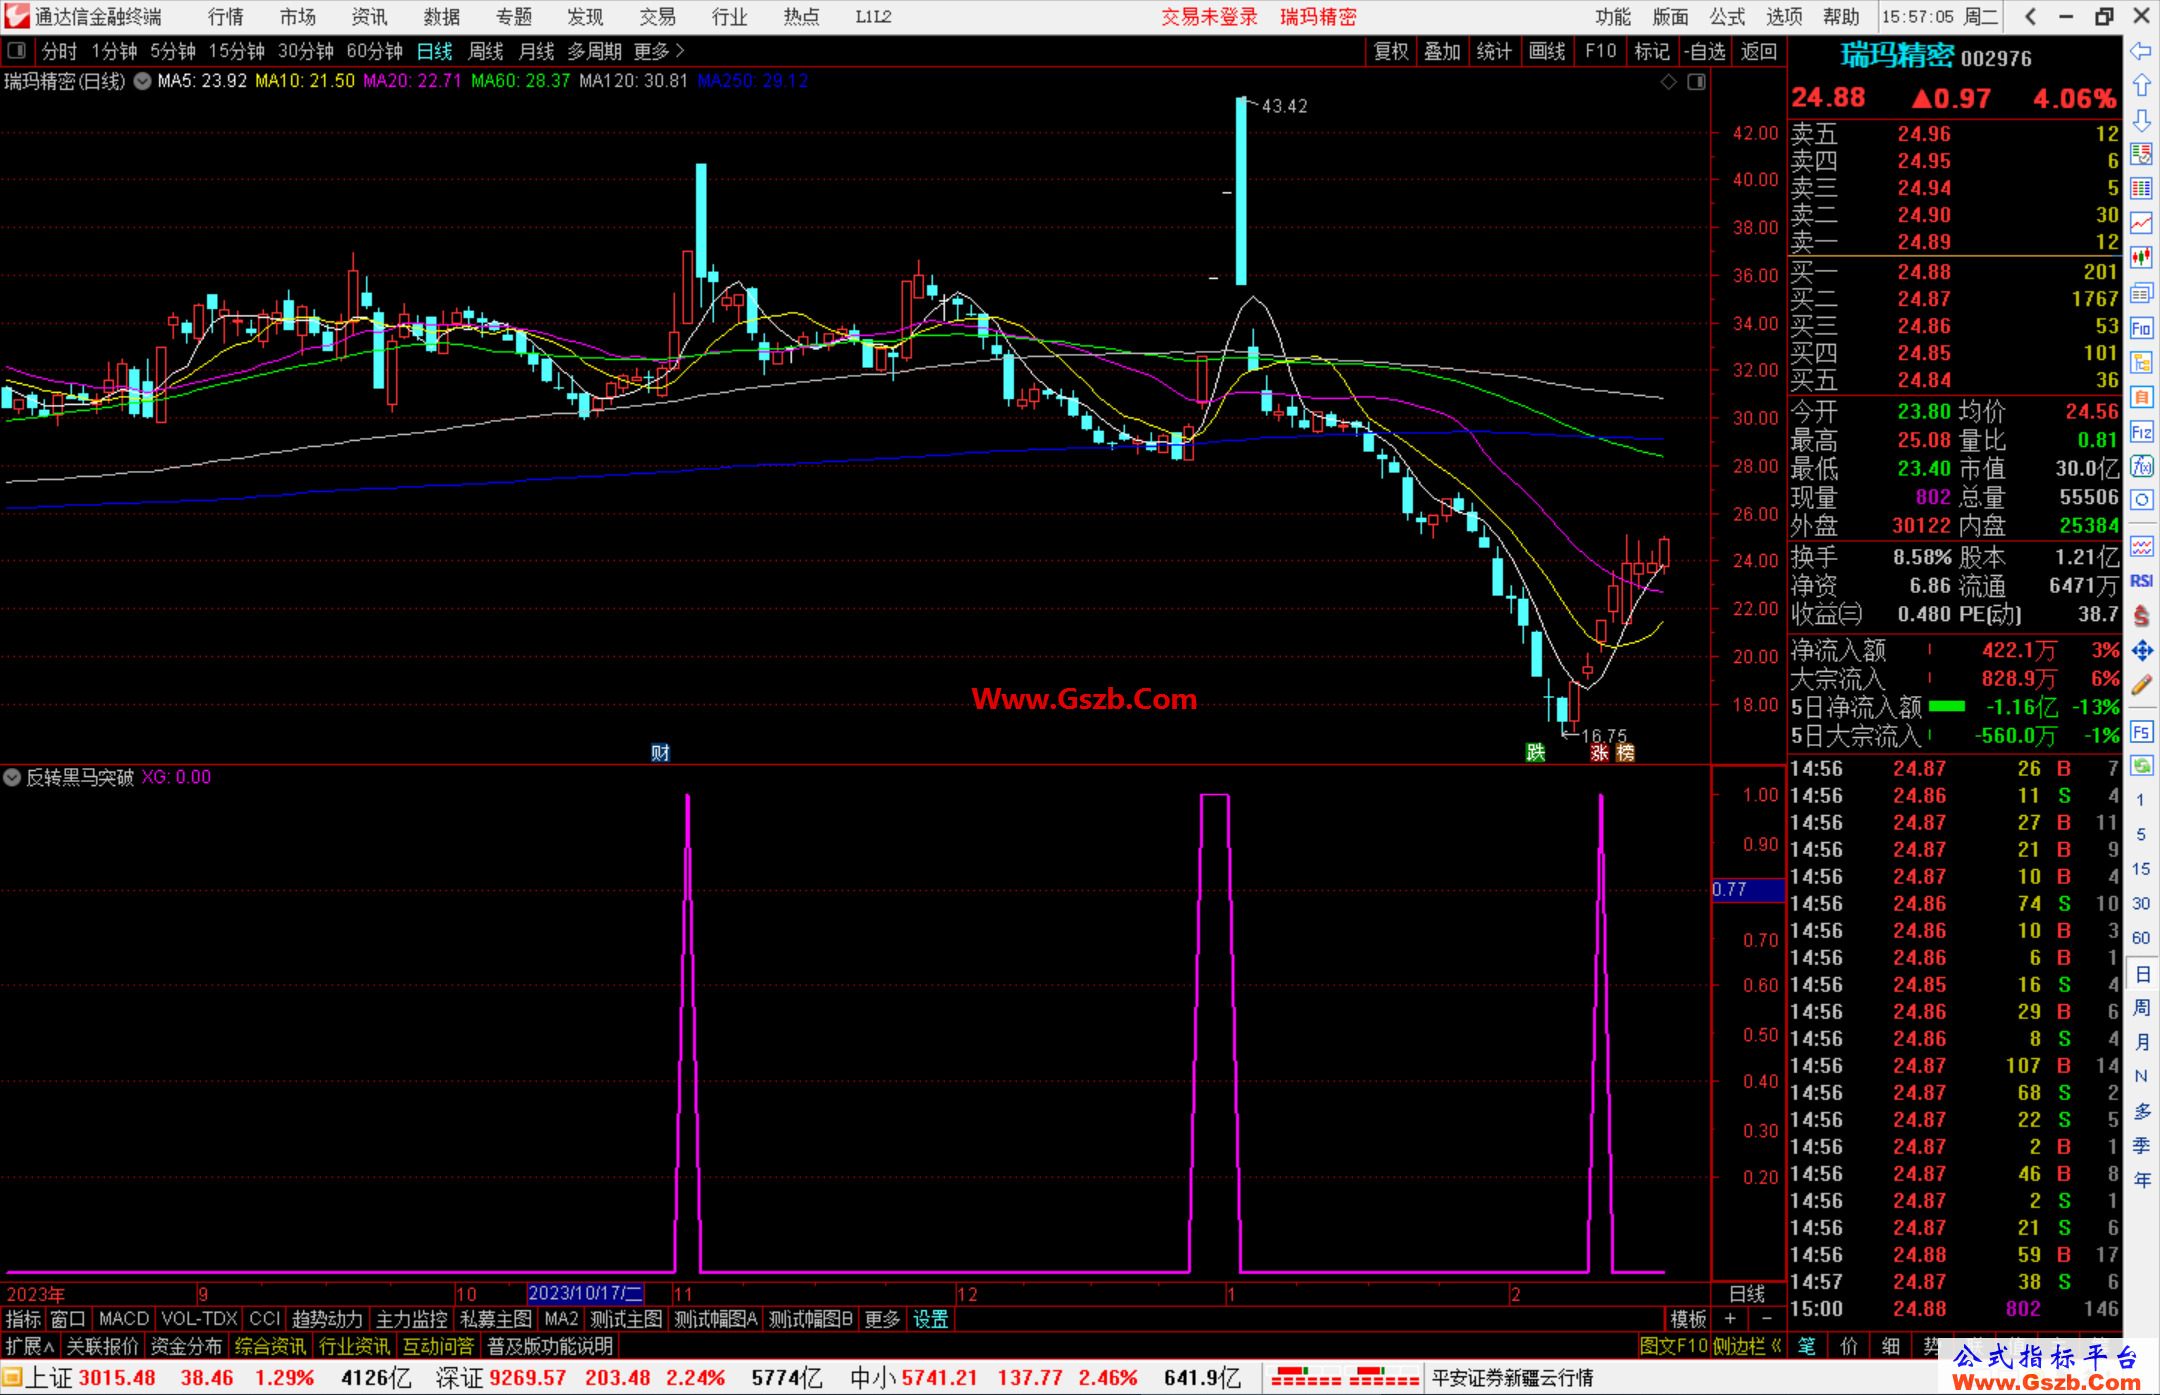Open the 行情 menu
The width and height of the screenshot is (2160, 1395).
pyautogui.click(x=226, y=16)
